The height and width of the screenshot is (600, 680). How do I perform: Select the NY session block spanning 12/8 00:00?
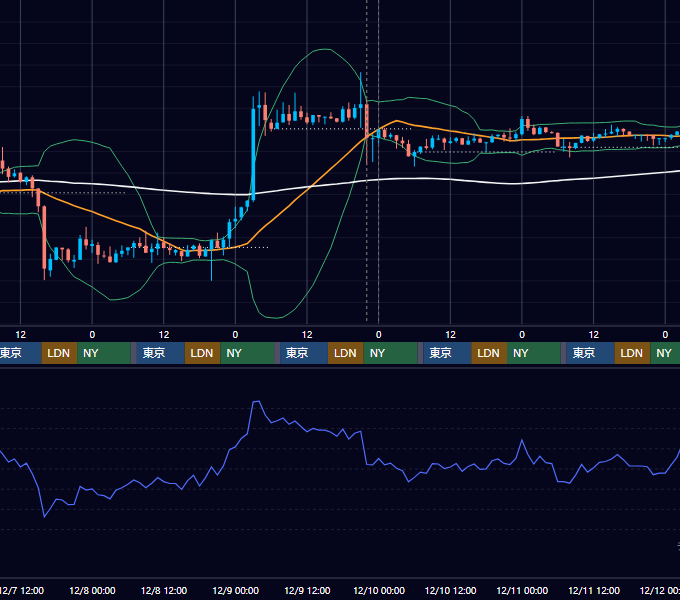[x=104, y=353]
